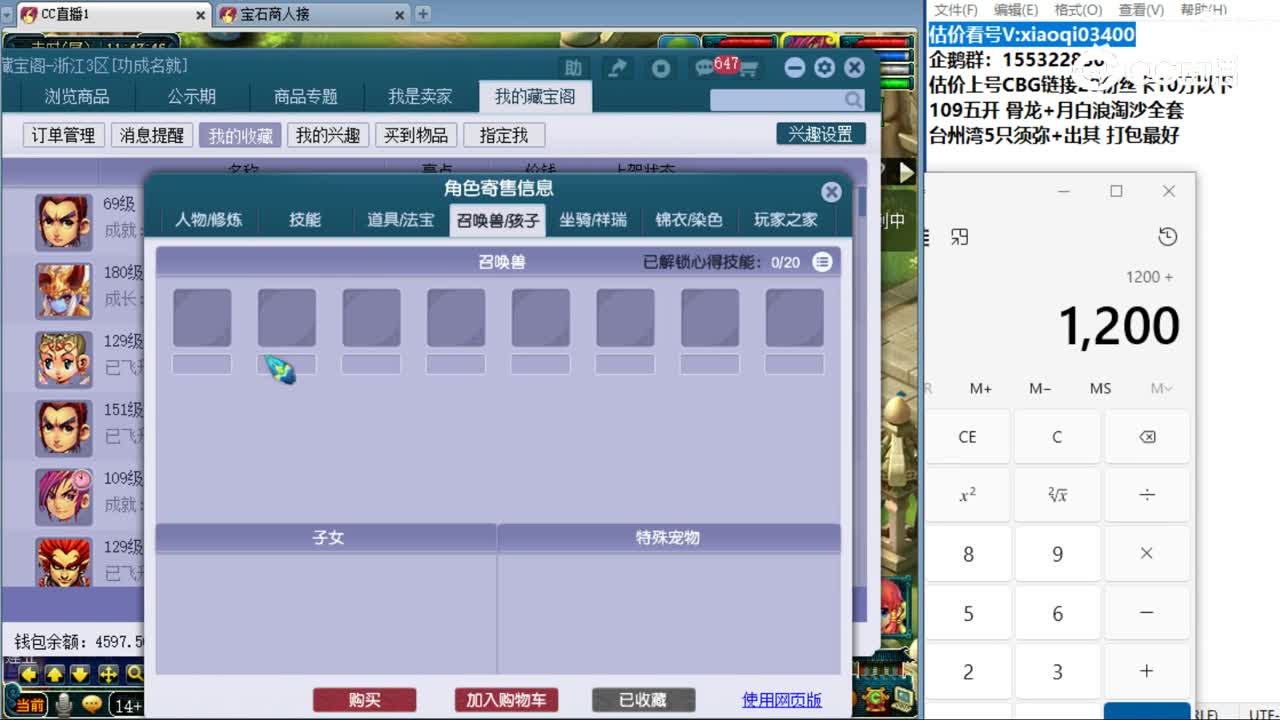This screenshot has height=720, width=1280.
Task: Toggle the 当前 chat channel button
Action: click(x=30, y=704)
